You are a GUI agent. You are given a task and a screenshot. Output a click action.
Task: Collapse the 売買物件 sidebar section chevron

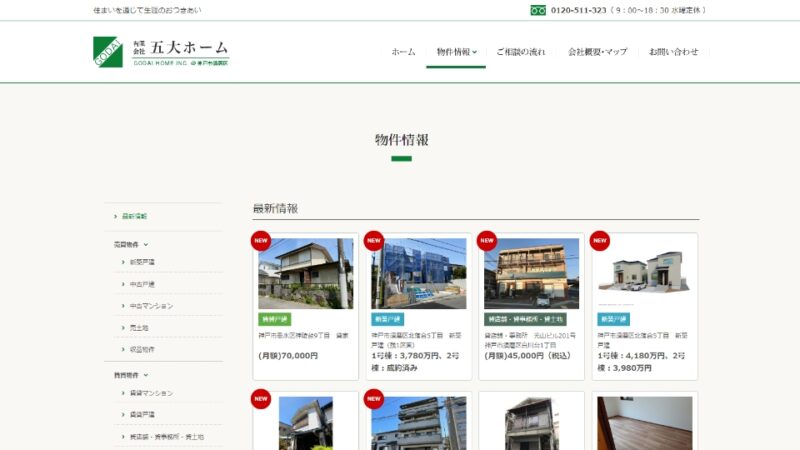(x=145, y=245)
